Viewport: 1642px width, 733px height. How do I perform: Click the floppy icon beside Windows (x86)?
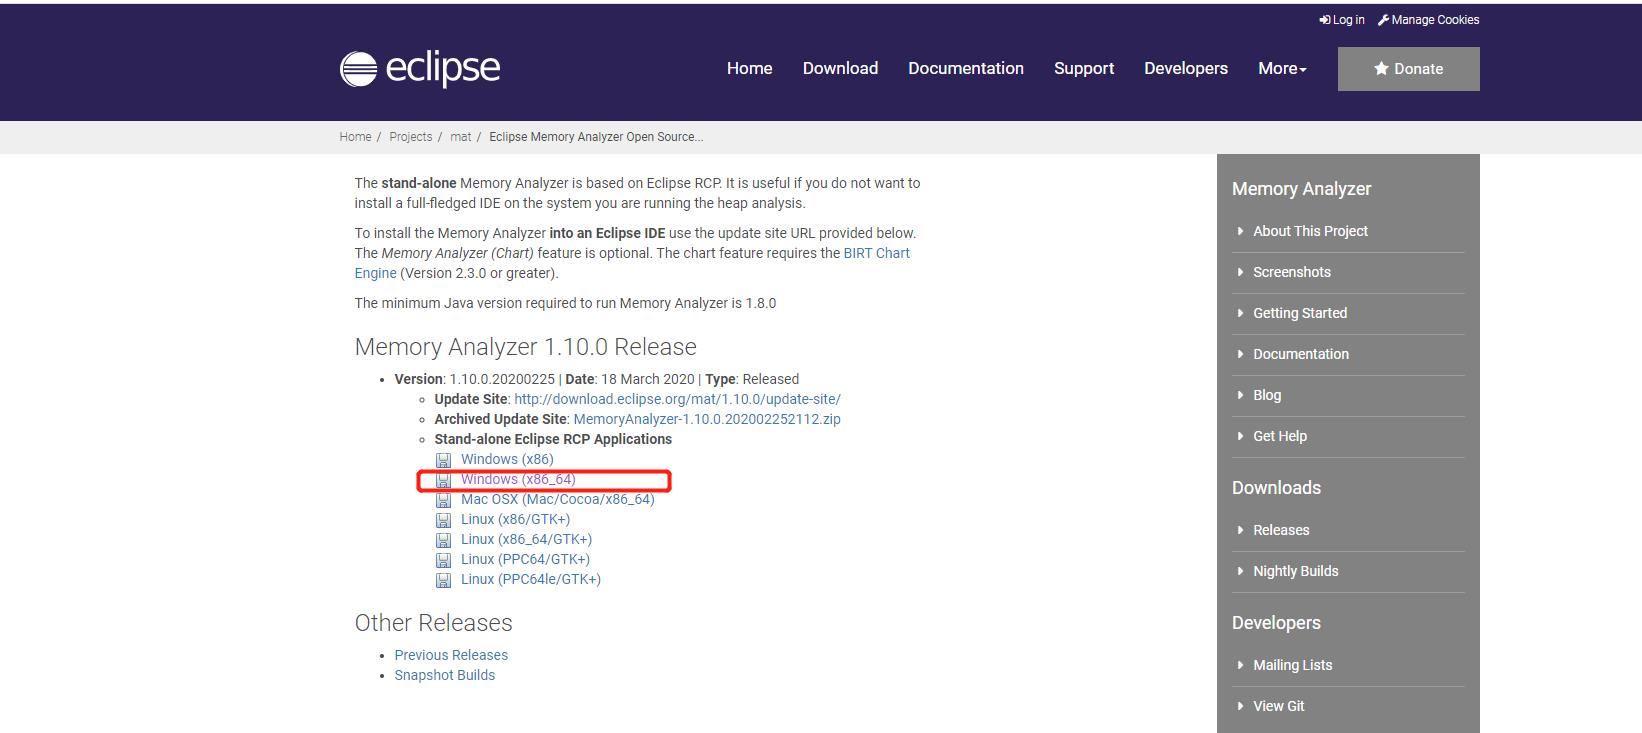pos(443,460)
